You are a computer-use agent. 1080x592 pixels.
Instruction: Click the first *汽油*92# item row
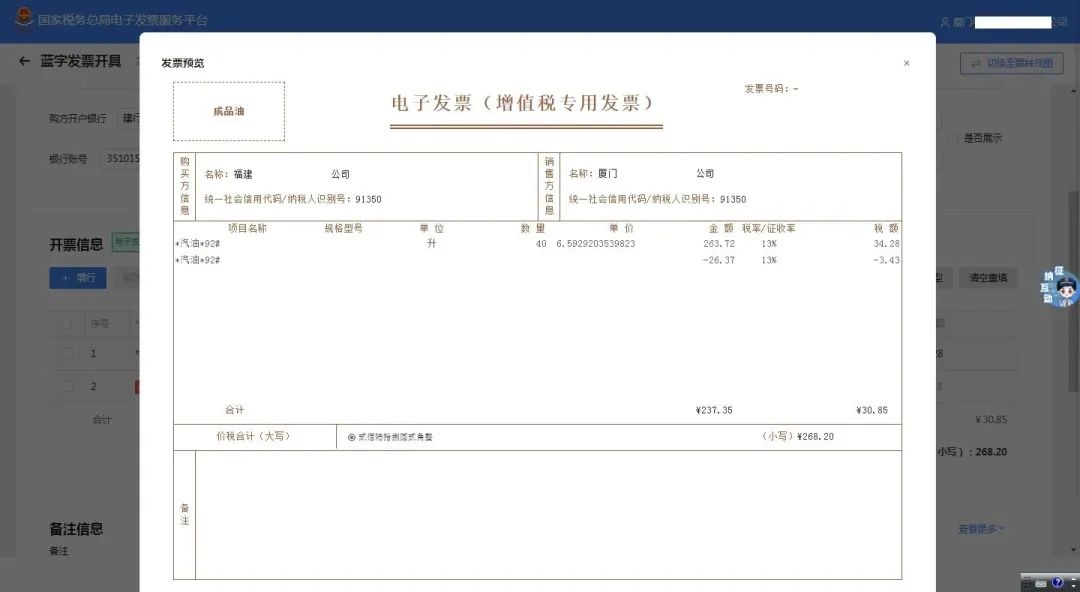[198, 244]
